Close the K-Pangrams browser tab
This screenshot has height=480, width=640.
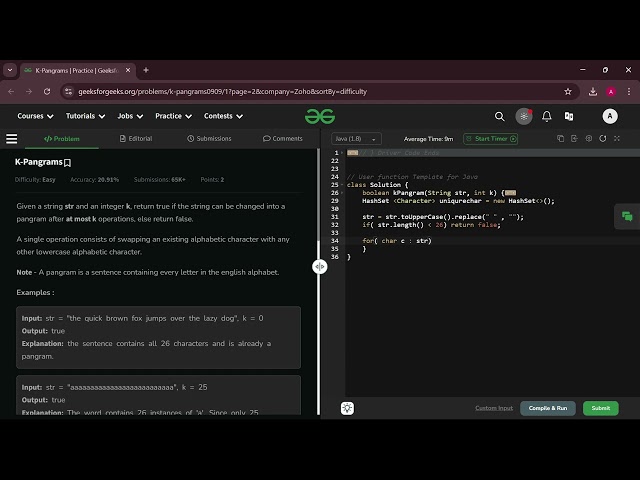(x=128, y=70)
